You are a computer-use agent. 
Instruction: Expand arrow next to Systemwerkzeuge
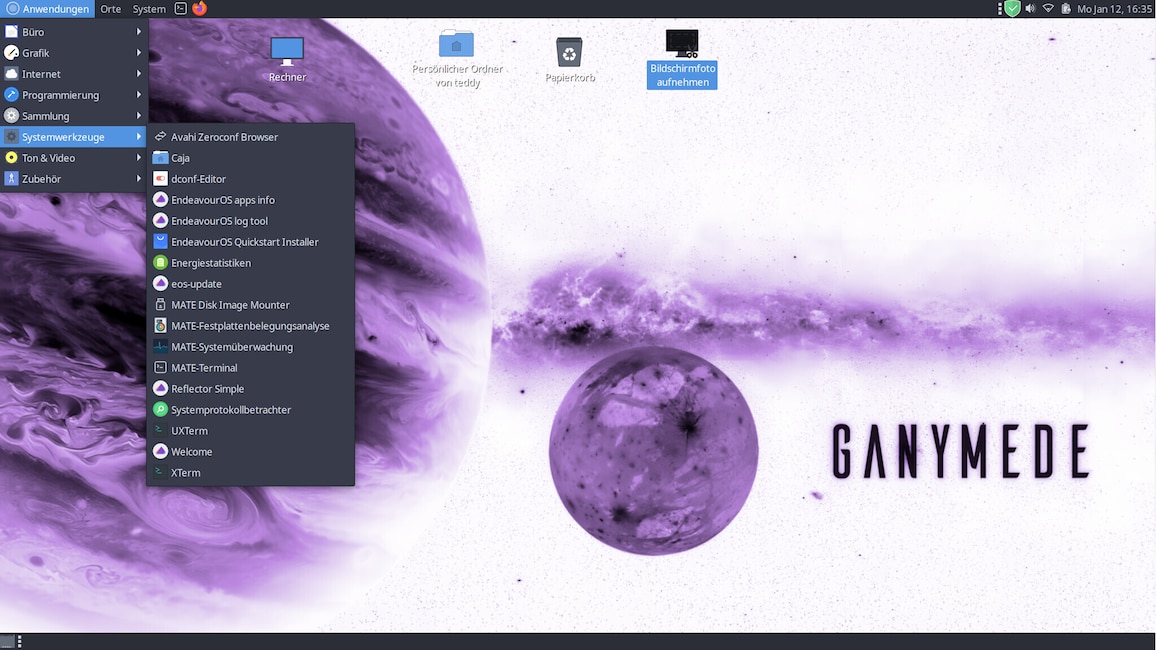(139, 137)
